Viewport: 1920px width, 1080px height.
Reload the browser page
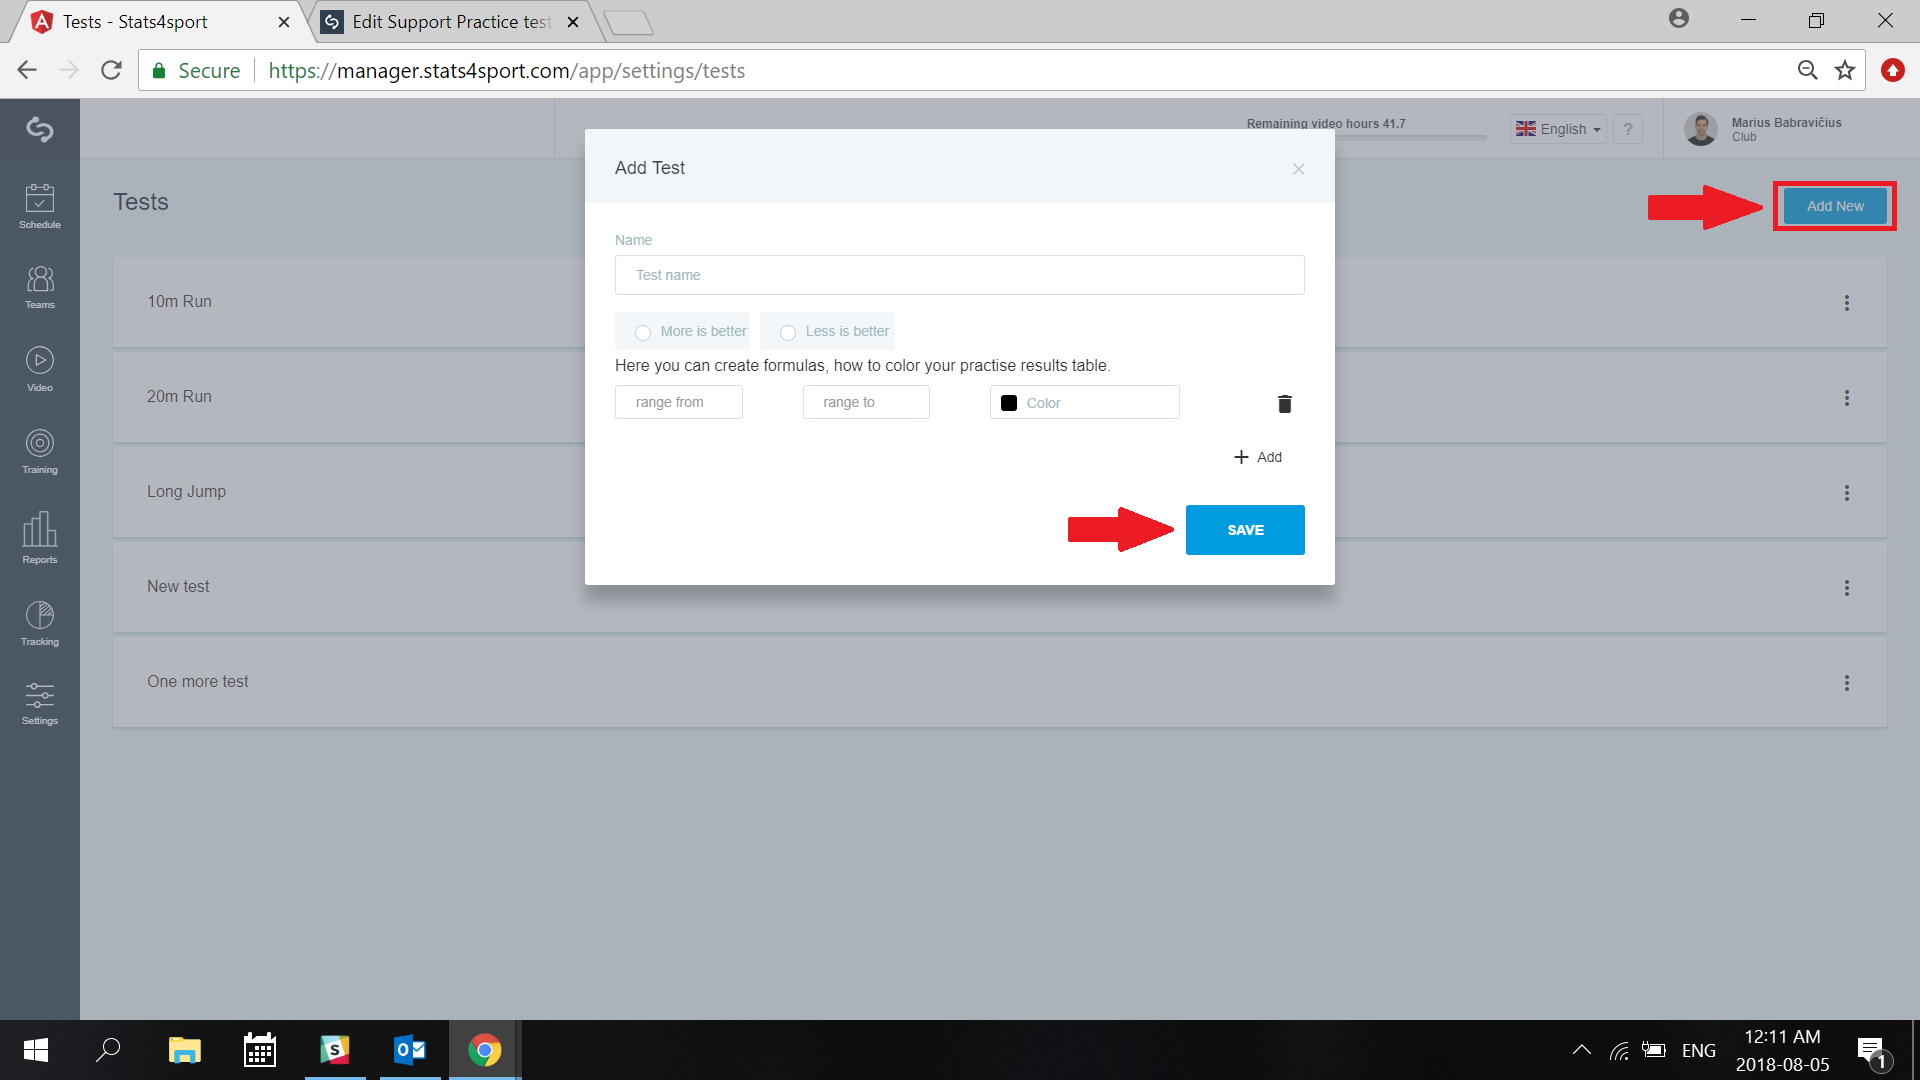pos(111,70)
